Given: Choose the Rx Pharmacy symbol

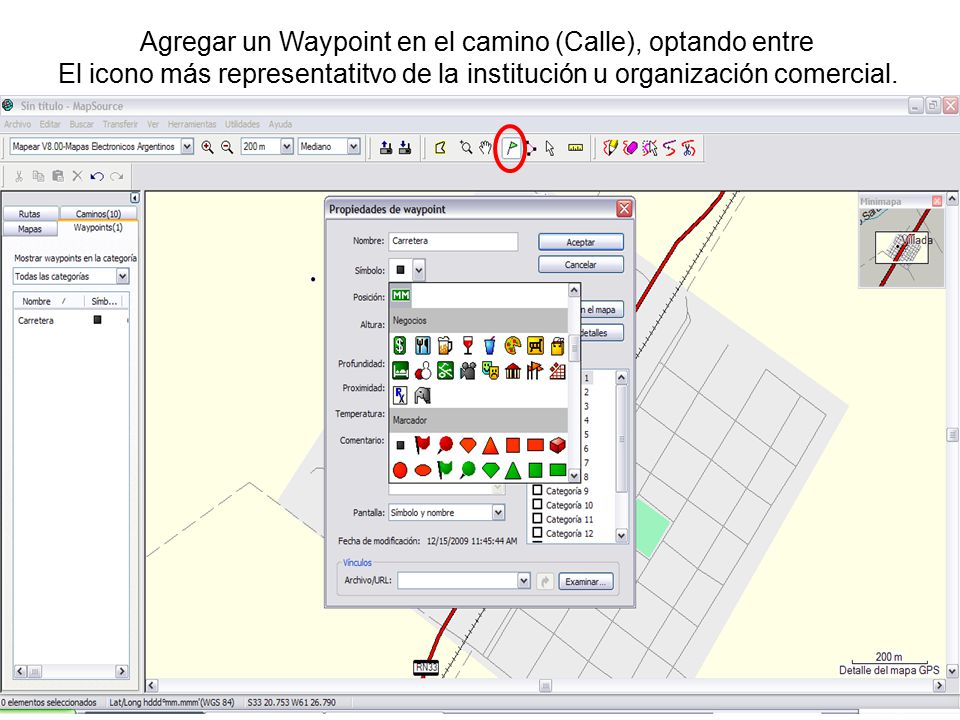Looking at the screenshot, I should point(400,395).
